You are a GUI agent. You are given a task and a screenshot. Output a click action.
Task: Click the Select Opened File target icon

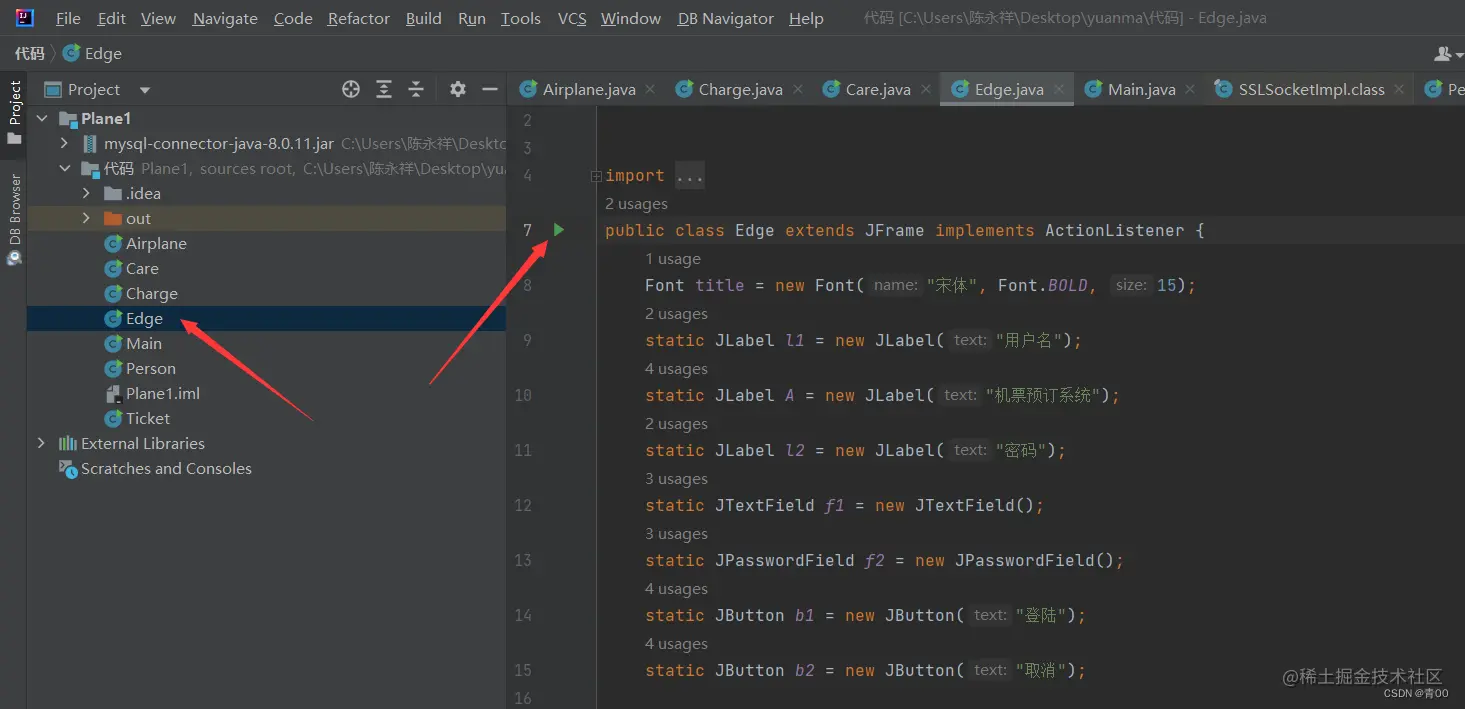point(351,89)
